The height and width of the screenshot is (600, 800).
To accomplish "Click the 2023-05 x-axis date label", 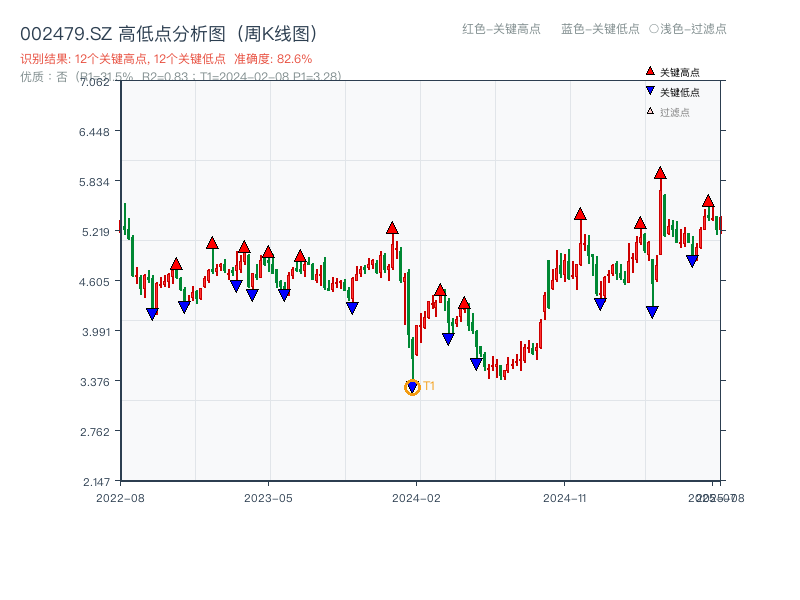I will [268, 498].
